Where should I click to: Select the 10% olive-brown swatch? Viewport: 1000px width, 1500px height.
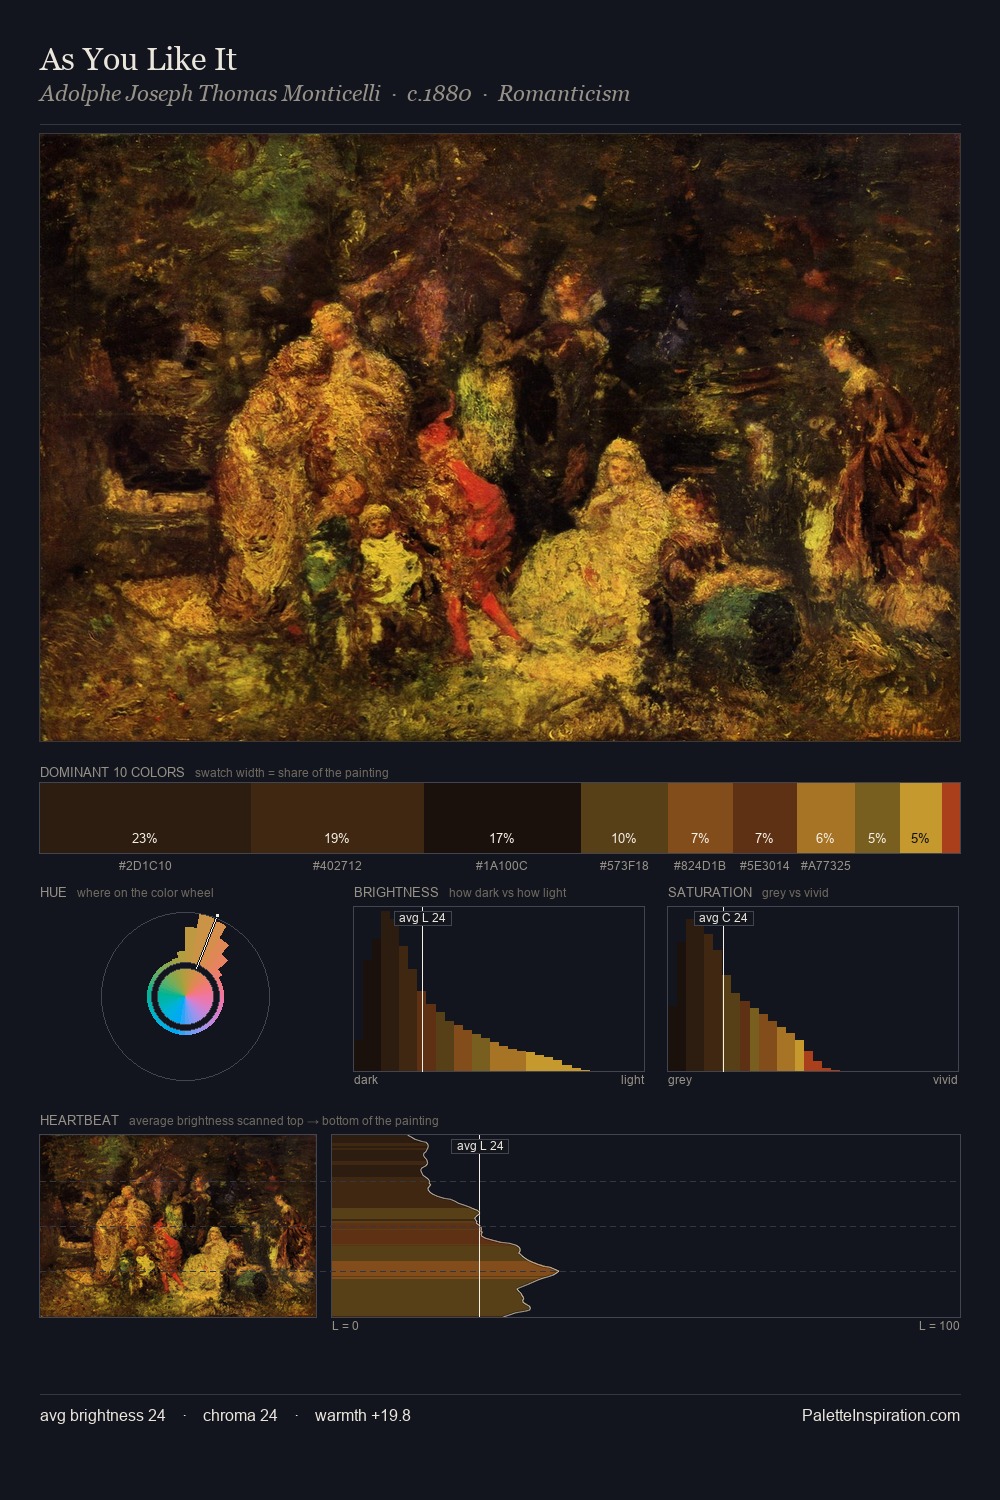624,818
